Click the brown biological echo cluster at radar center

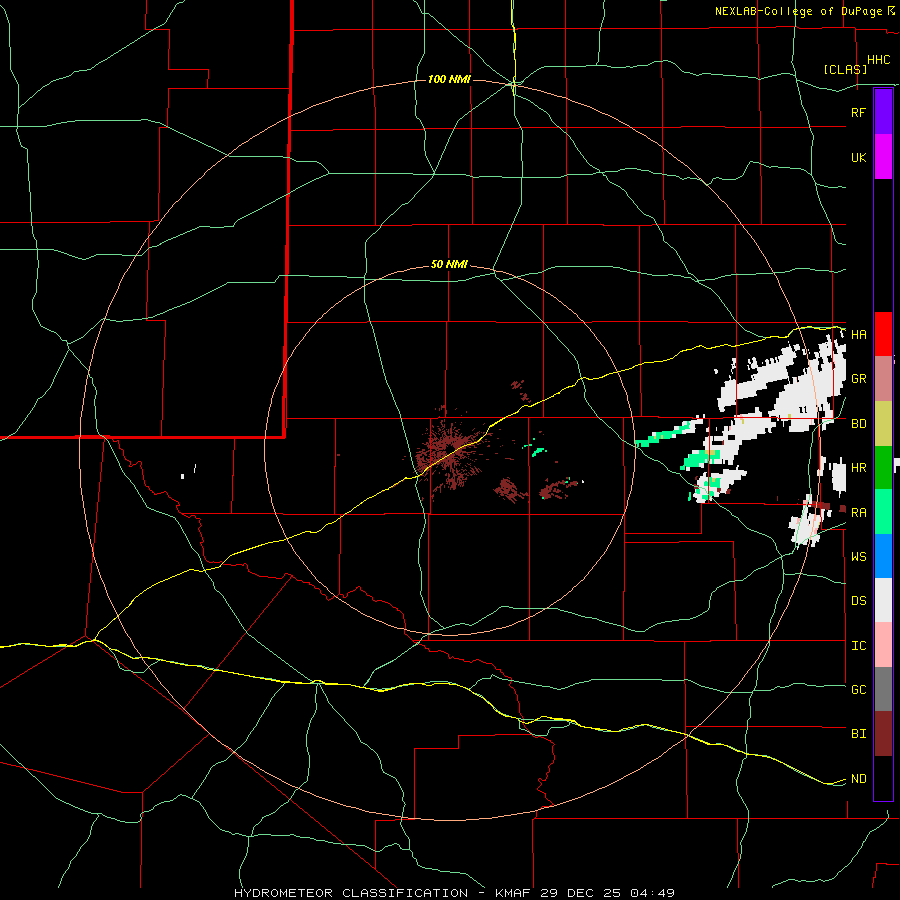[x=452, y=452]
